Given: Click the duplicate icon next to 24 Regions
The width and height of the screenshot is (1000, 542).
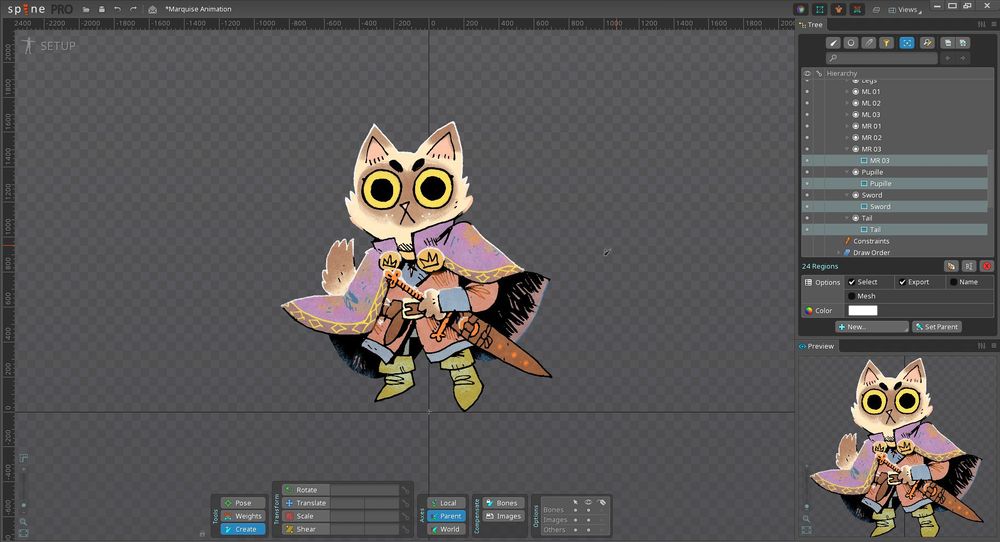Looking at the screenshot, I should [951, 266].
